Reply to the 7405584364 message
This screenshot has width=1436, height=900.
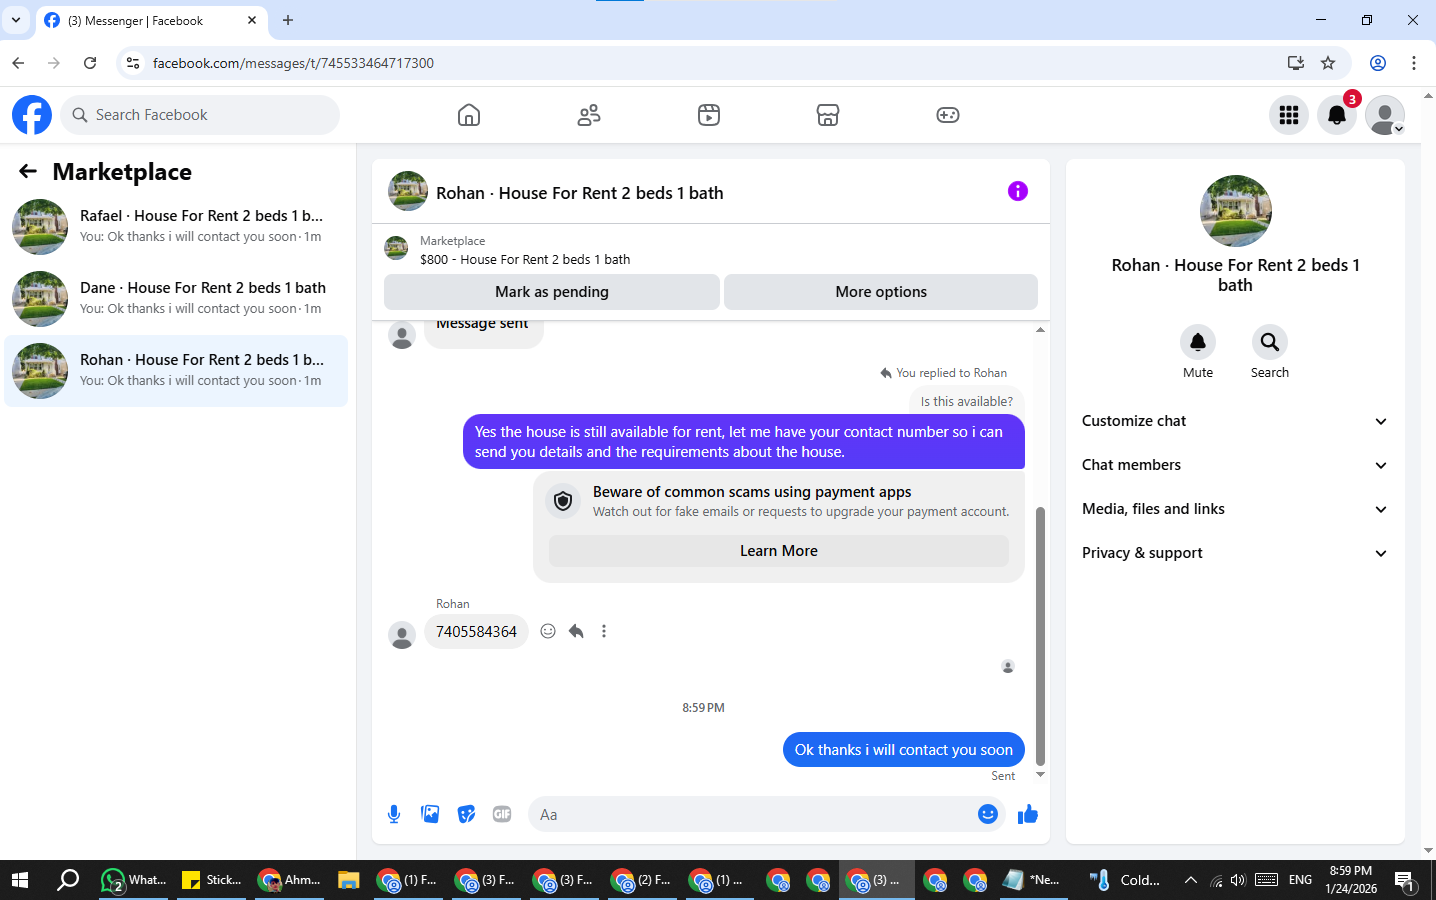pos(576,631)
